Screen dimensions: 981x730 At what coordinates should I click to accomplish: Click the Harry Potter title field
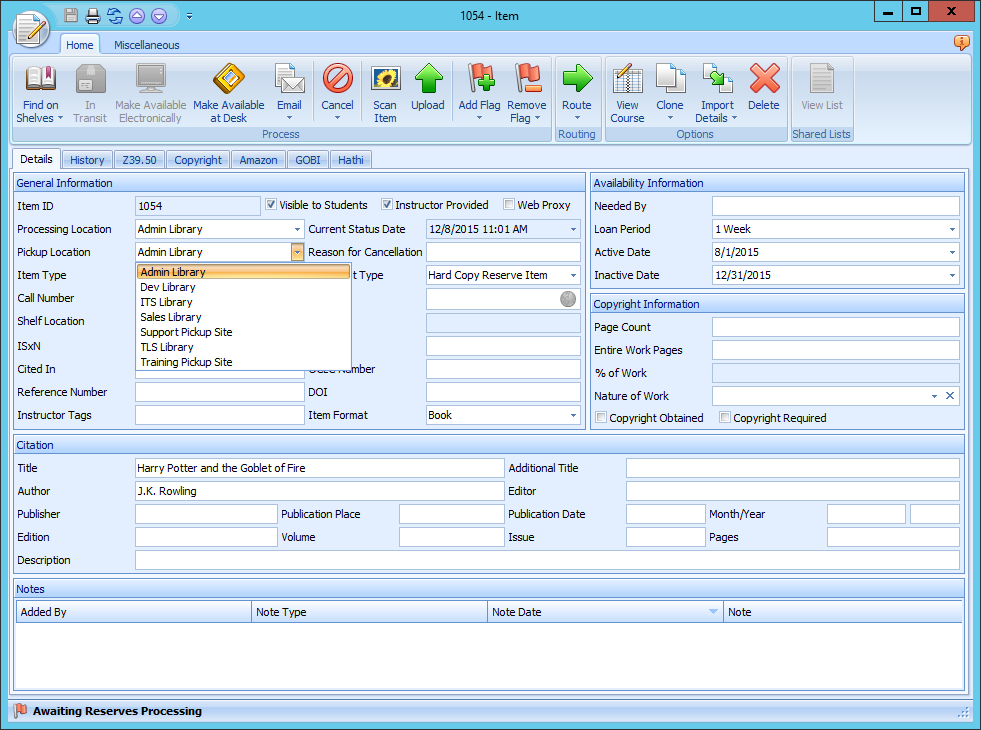pyautogui.click(x=320, y=467)
